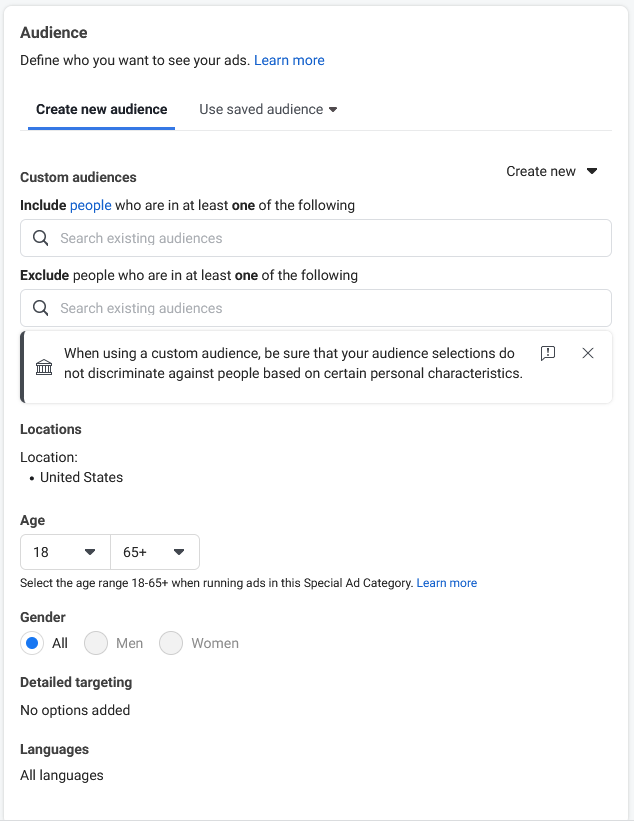
Task: Focus the Include search existing audiences field
Action: (x=316, y=238)
